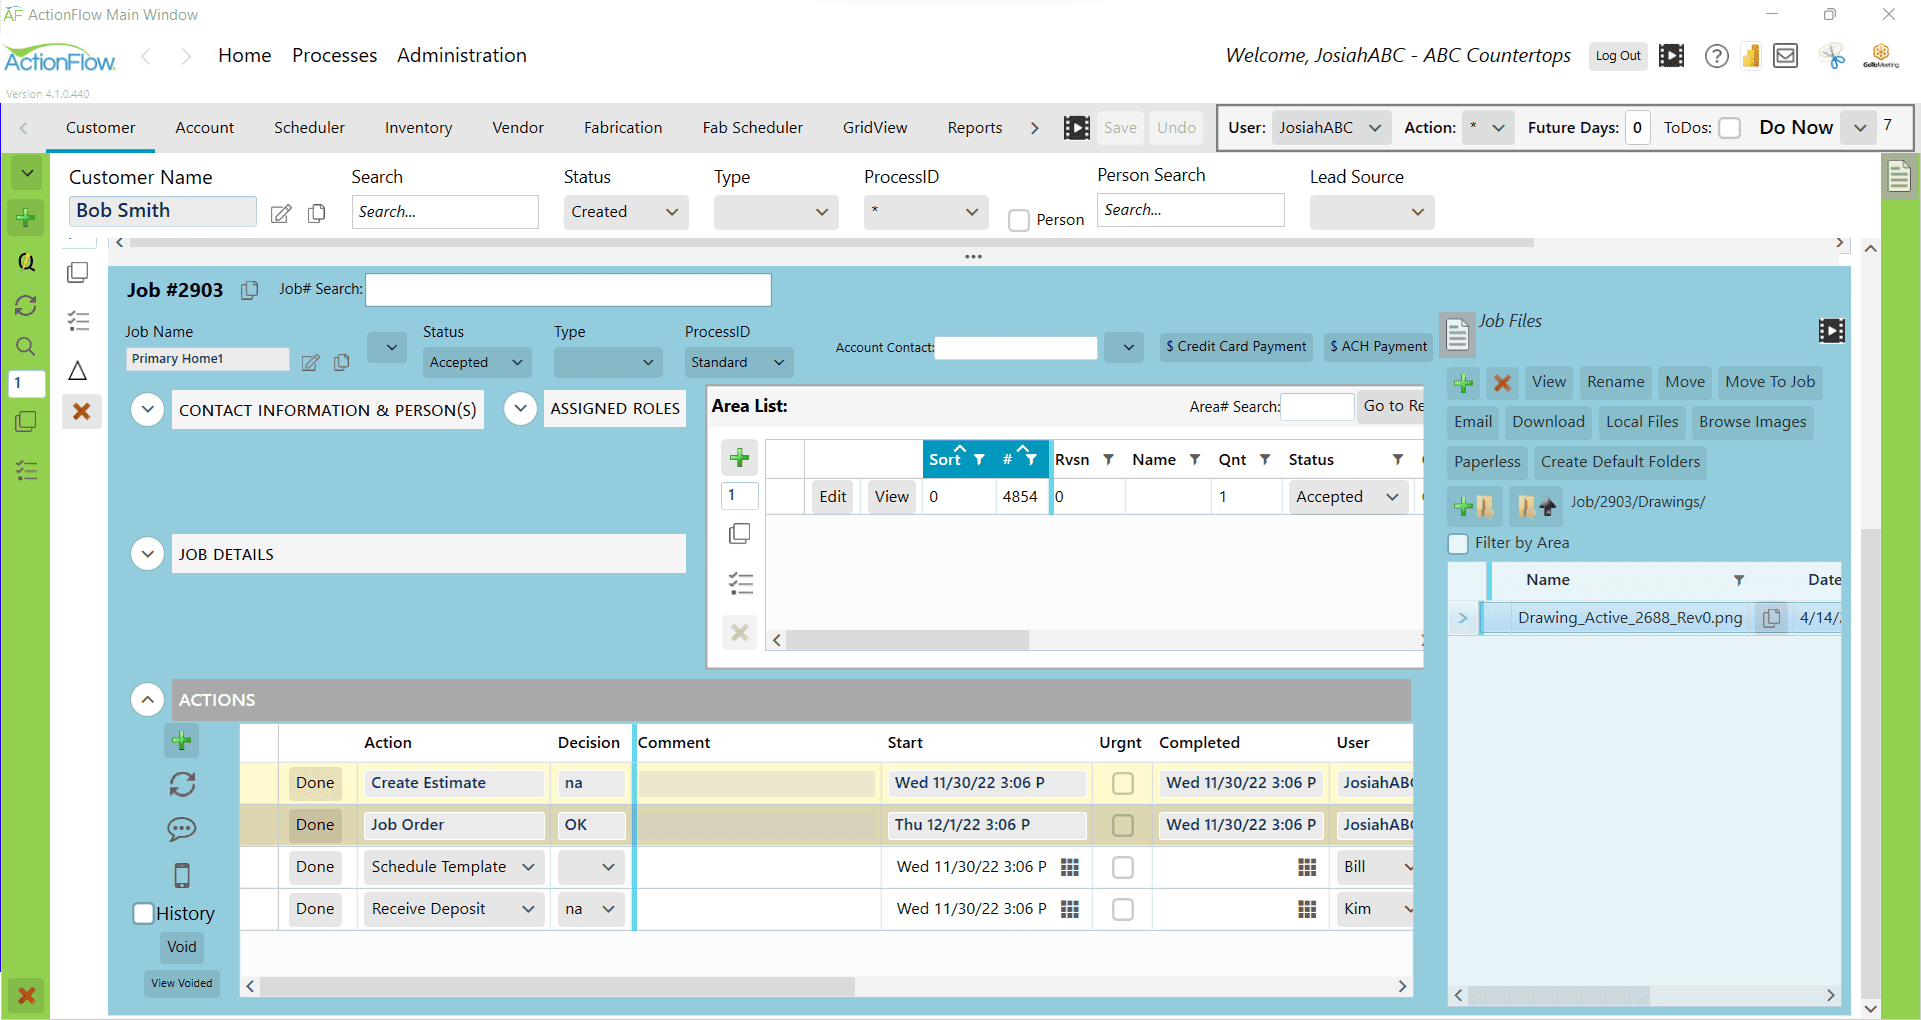
Task: Click the phone icon in the Actions sidebar
Action: tap(182, 875)
